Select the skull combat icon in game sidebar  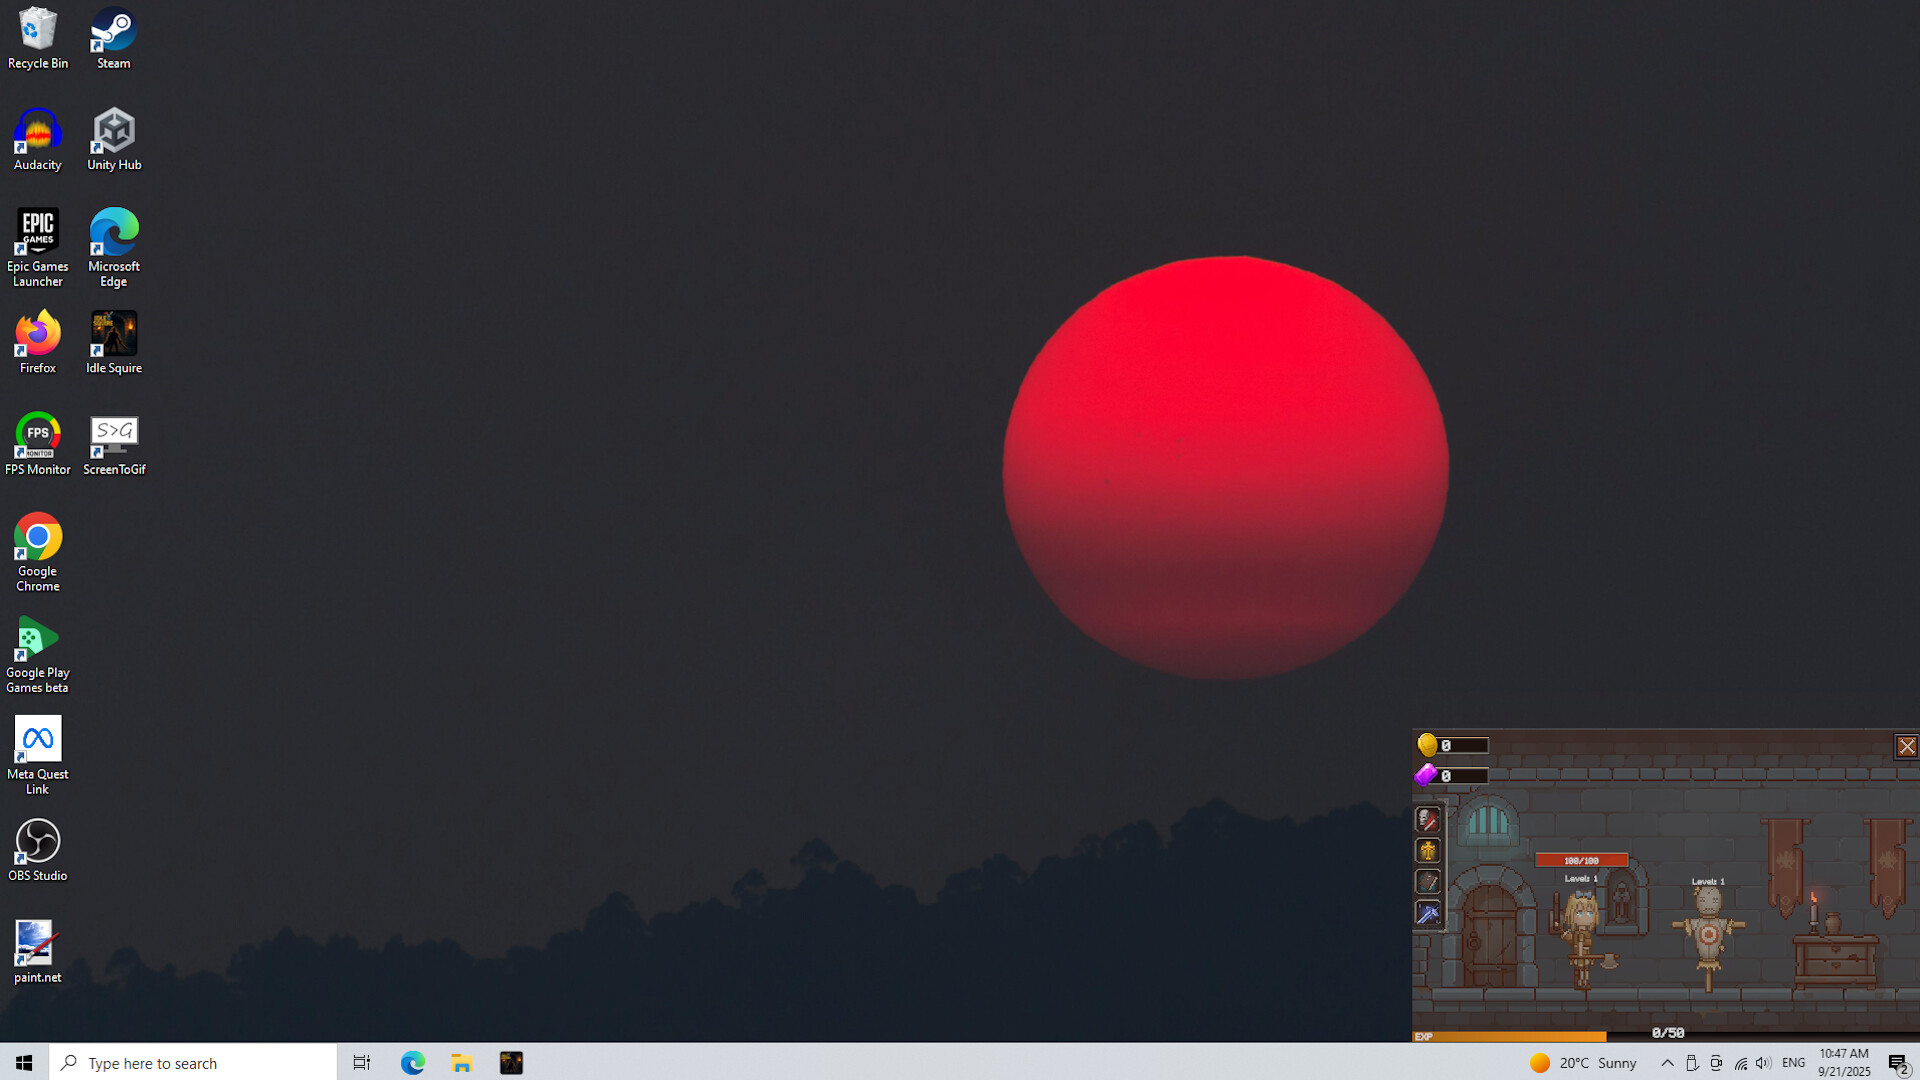1428,820
